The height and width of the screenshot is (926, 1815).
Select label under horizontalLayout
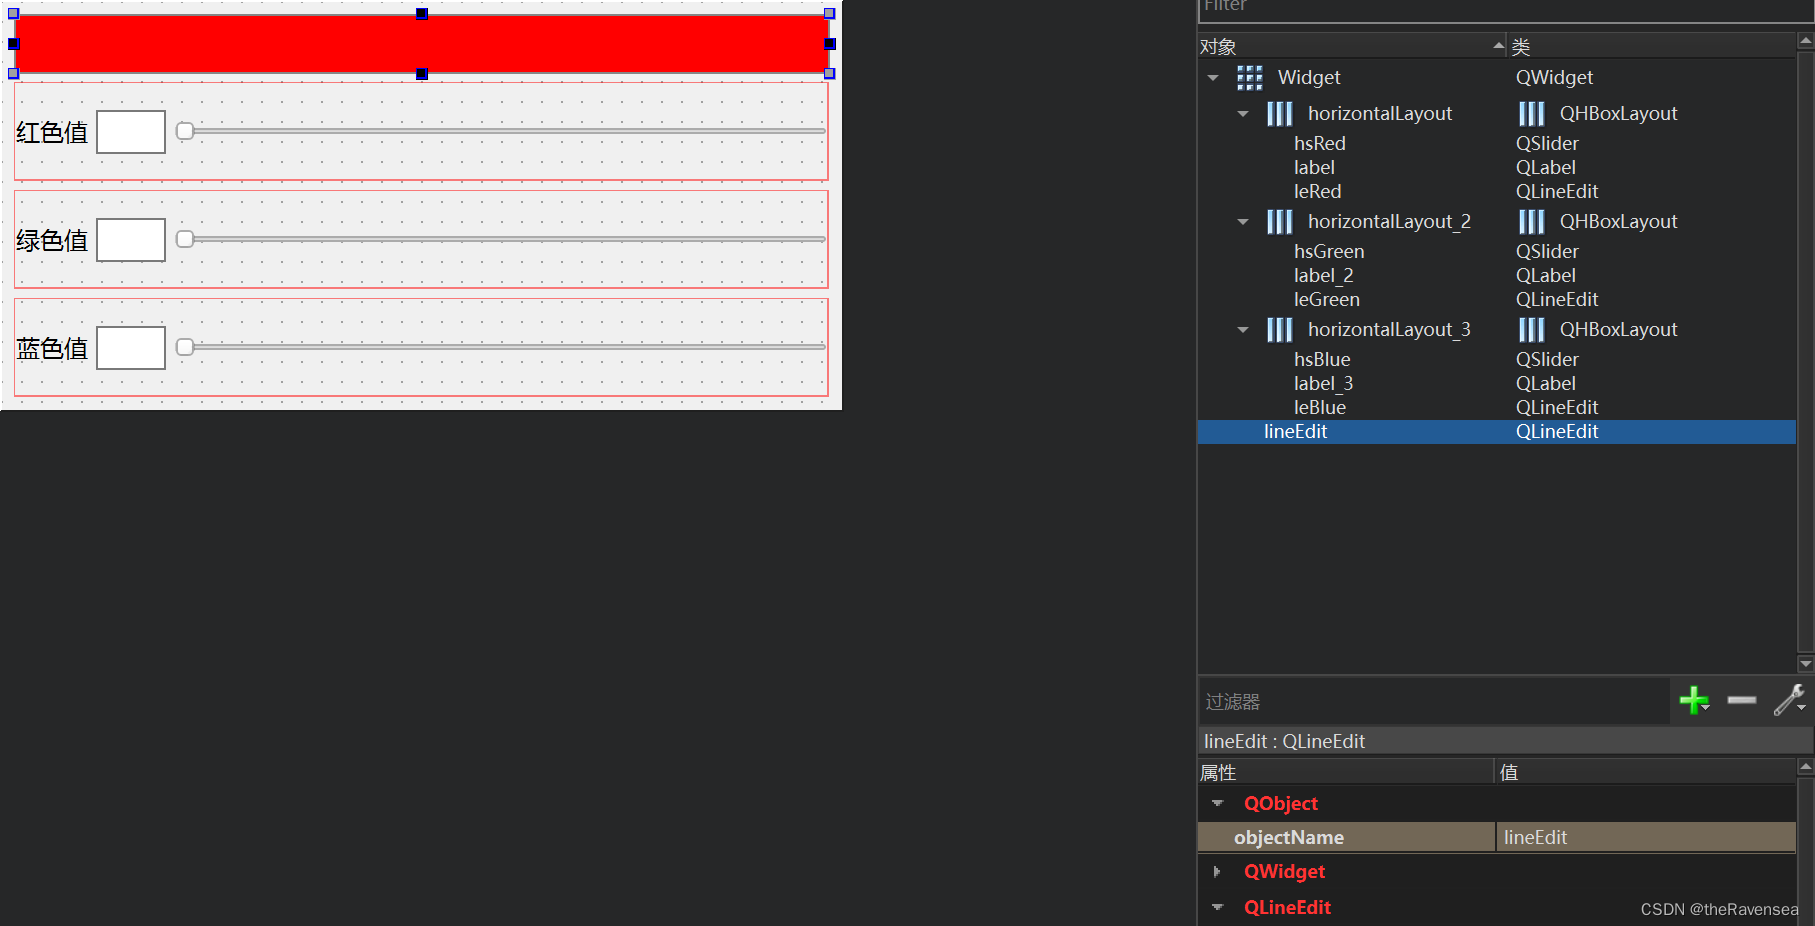1314,168
